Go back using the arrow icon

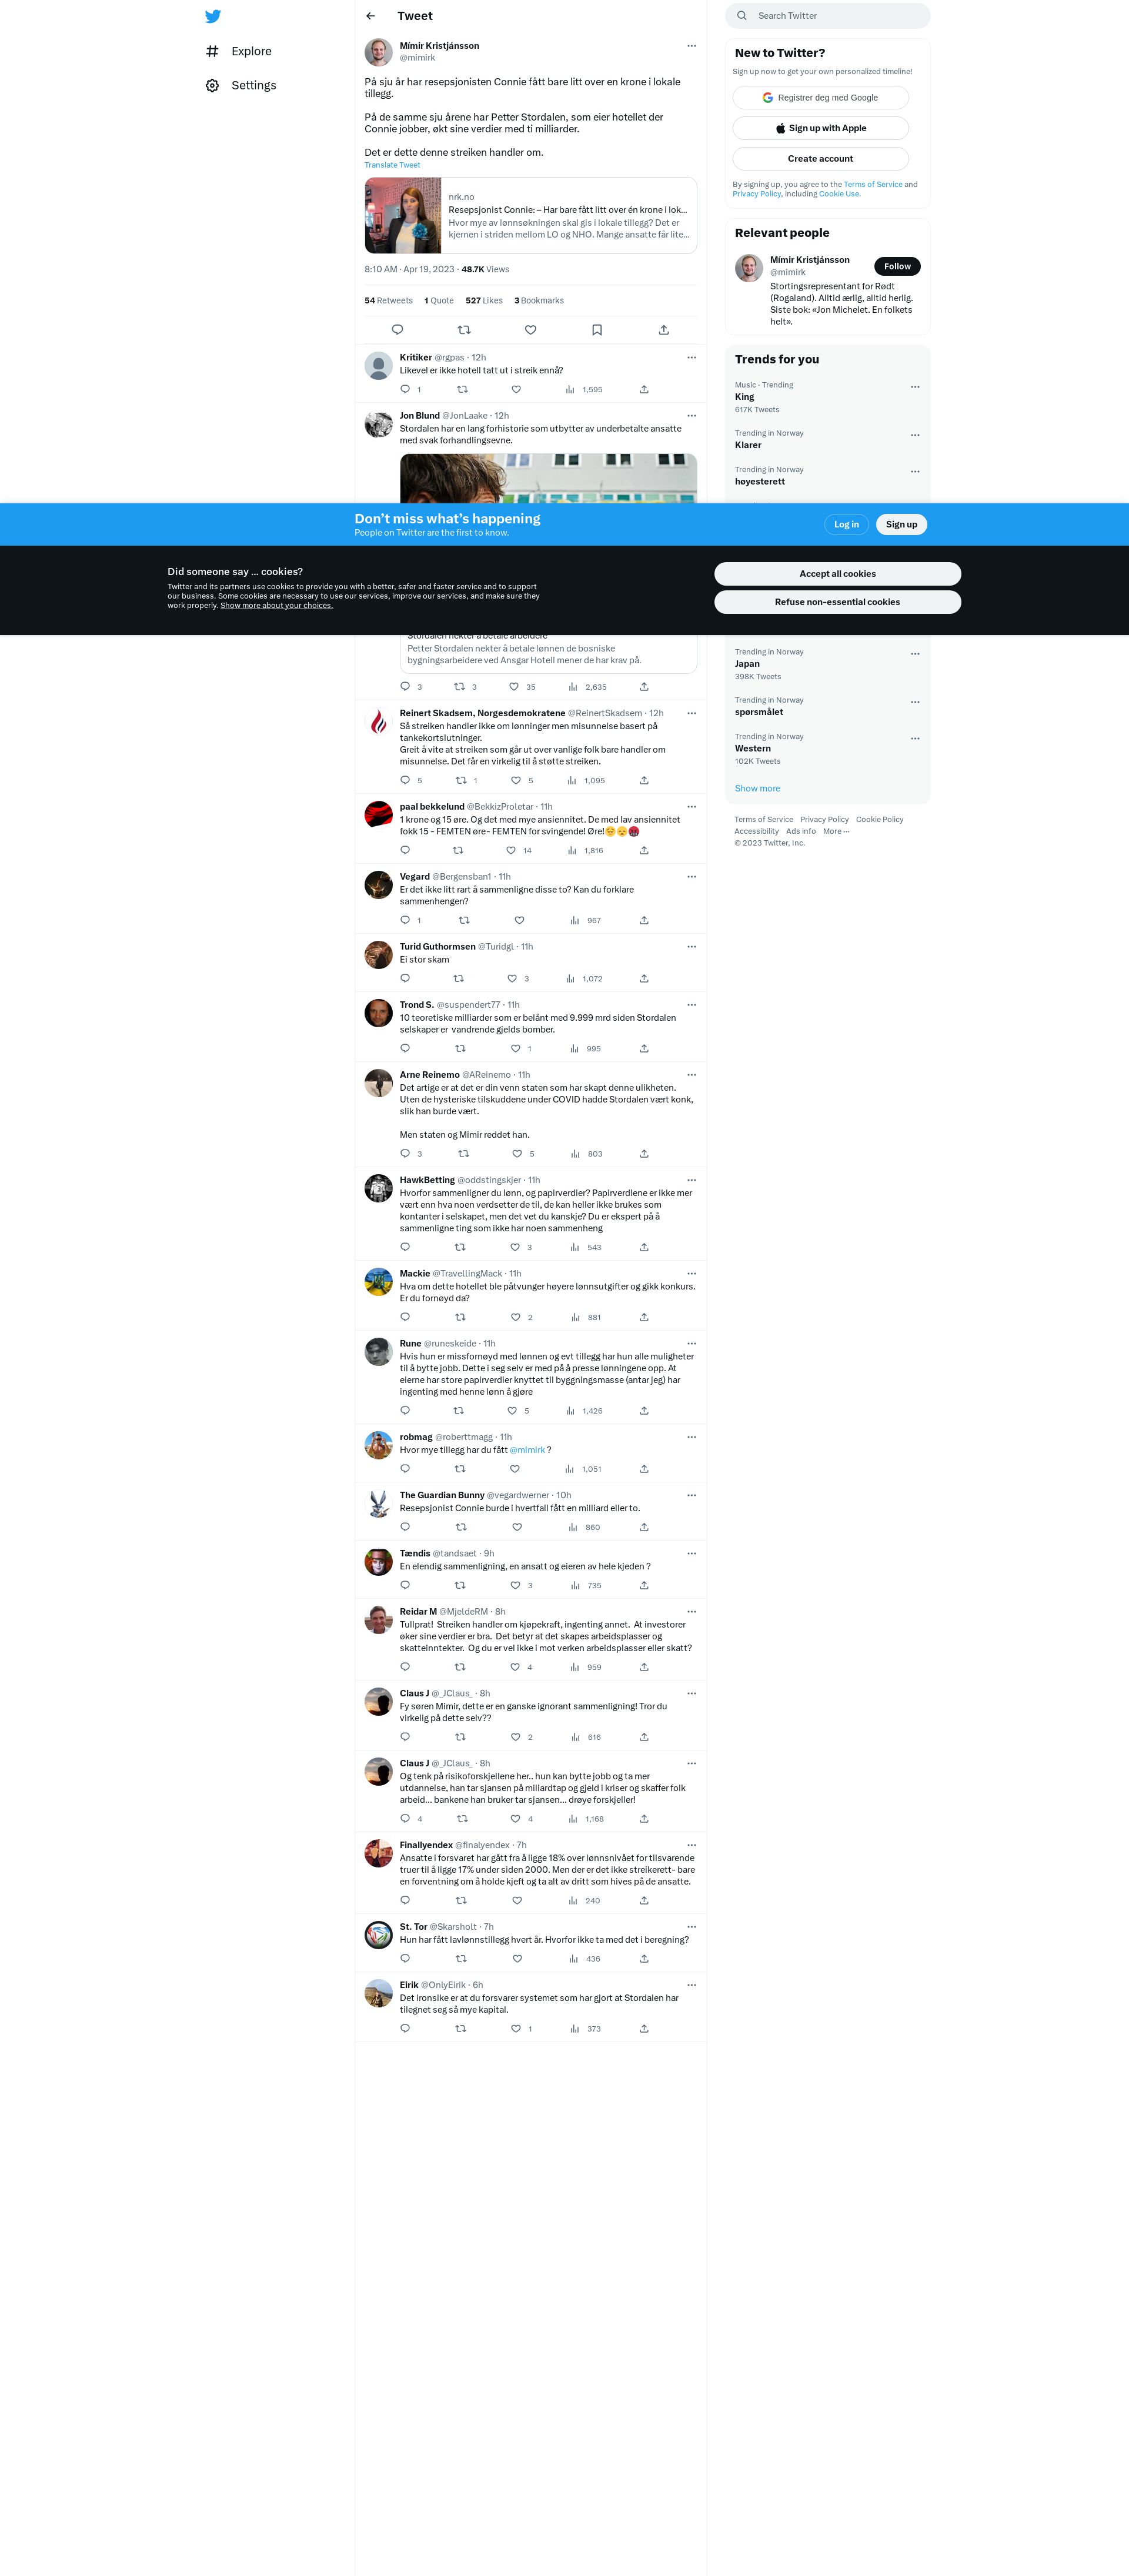371,16
